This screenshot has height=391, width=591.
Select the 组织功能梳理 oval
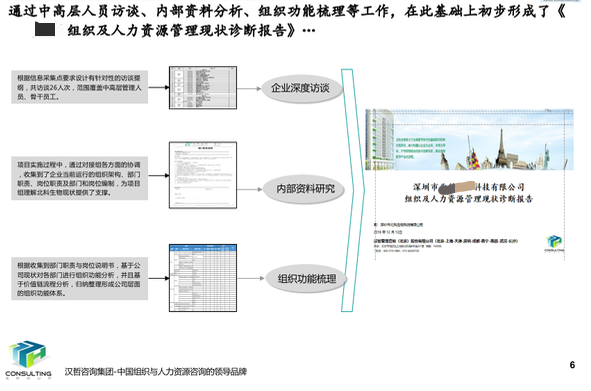click(x=306, y=279)
